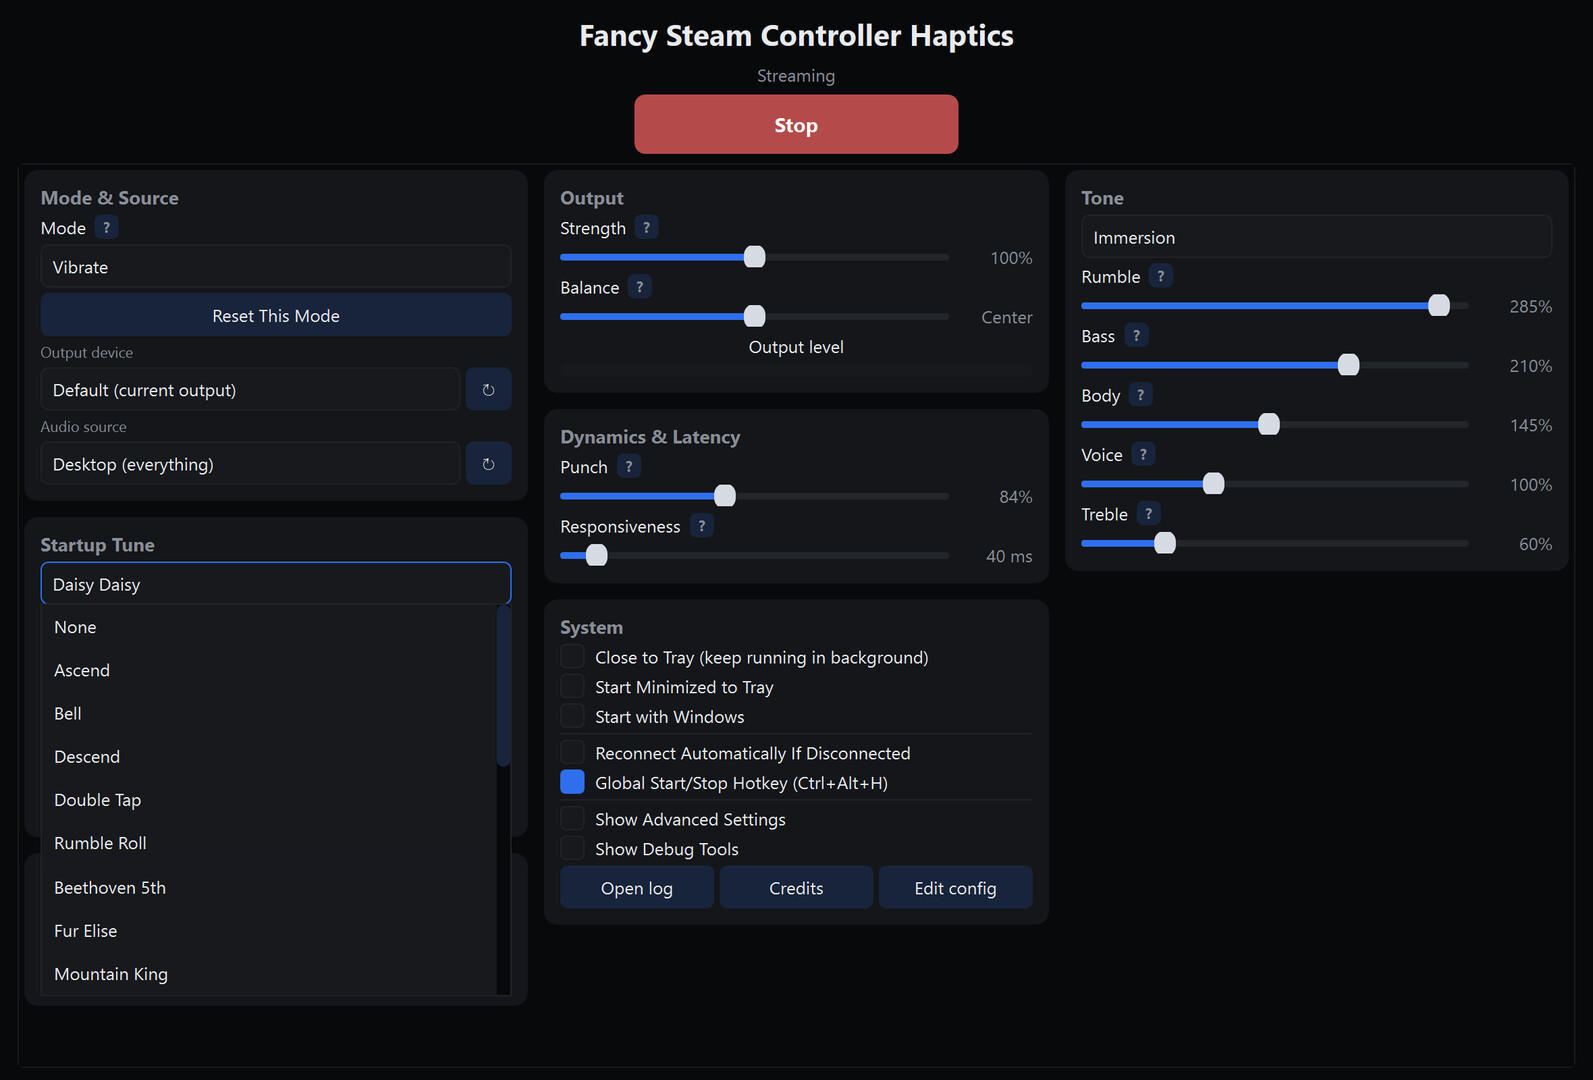Refresh the Output device list
This screenshot has height=1080, width=1593.
tap(488, 389)
